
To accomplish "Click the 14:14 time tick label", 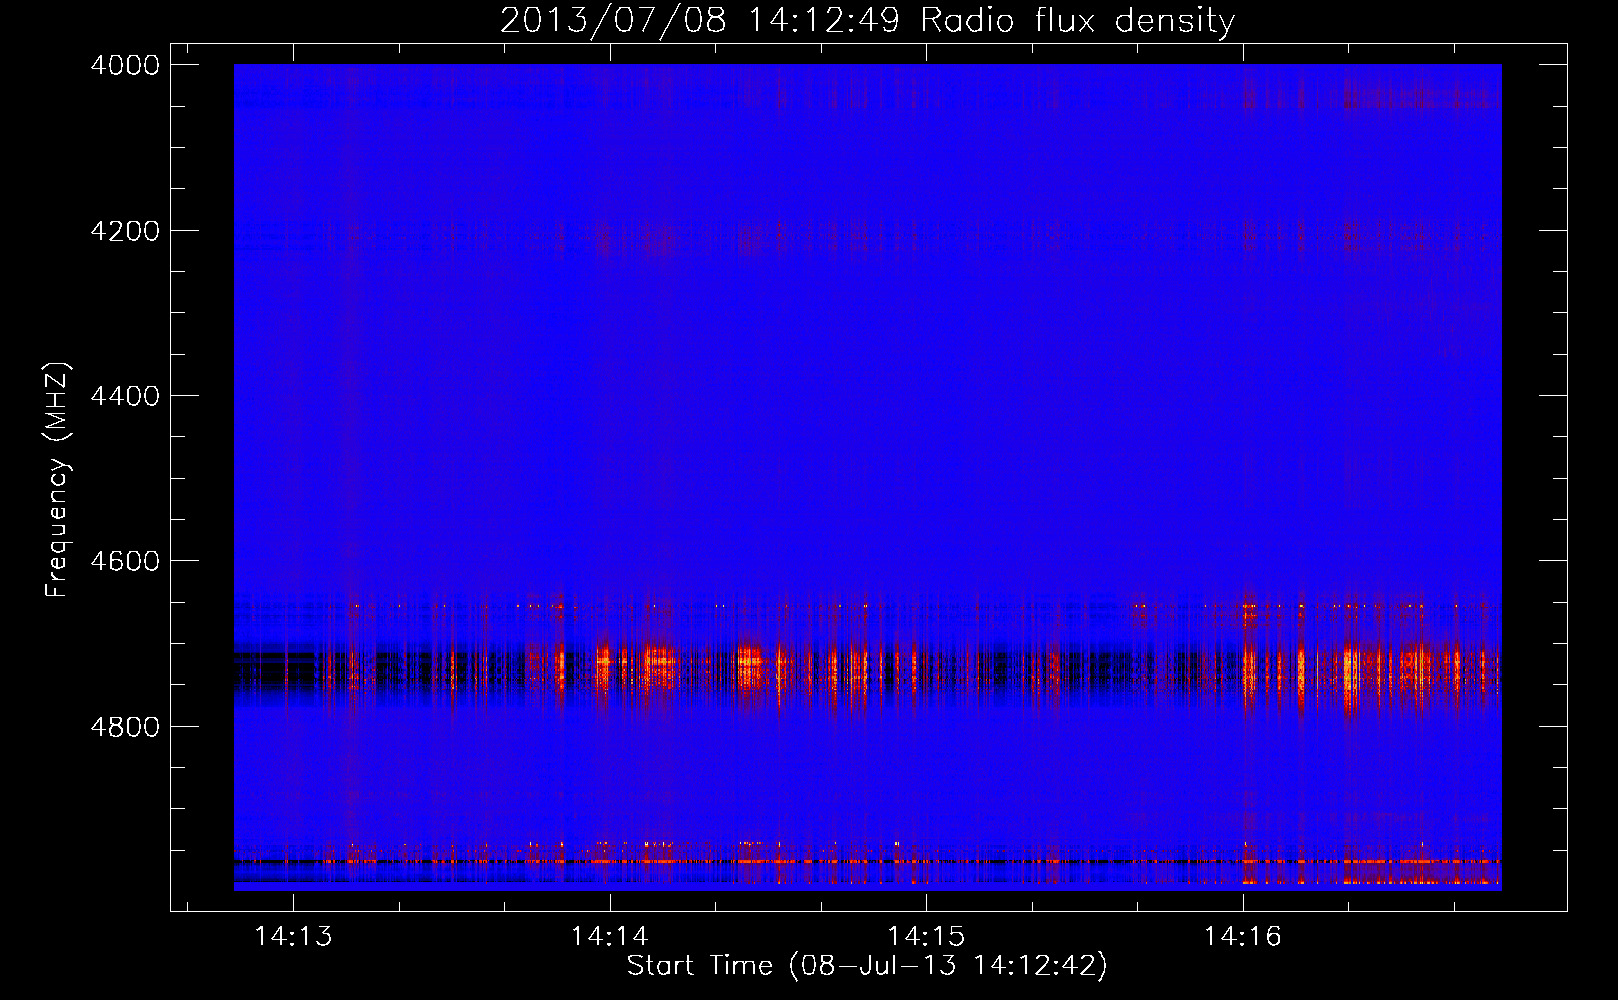I will 609,936.
